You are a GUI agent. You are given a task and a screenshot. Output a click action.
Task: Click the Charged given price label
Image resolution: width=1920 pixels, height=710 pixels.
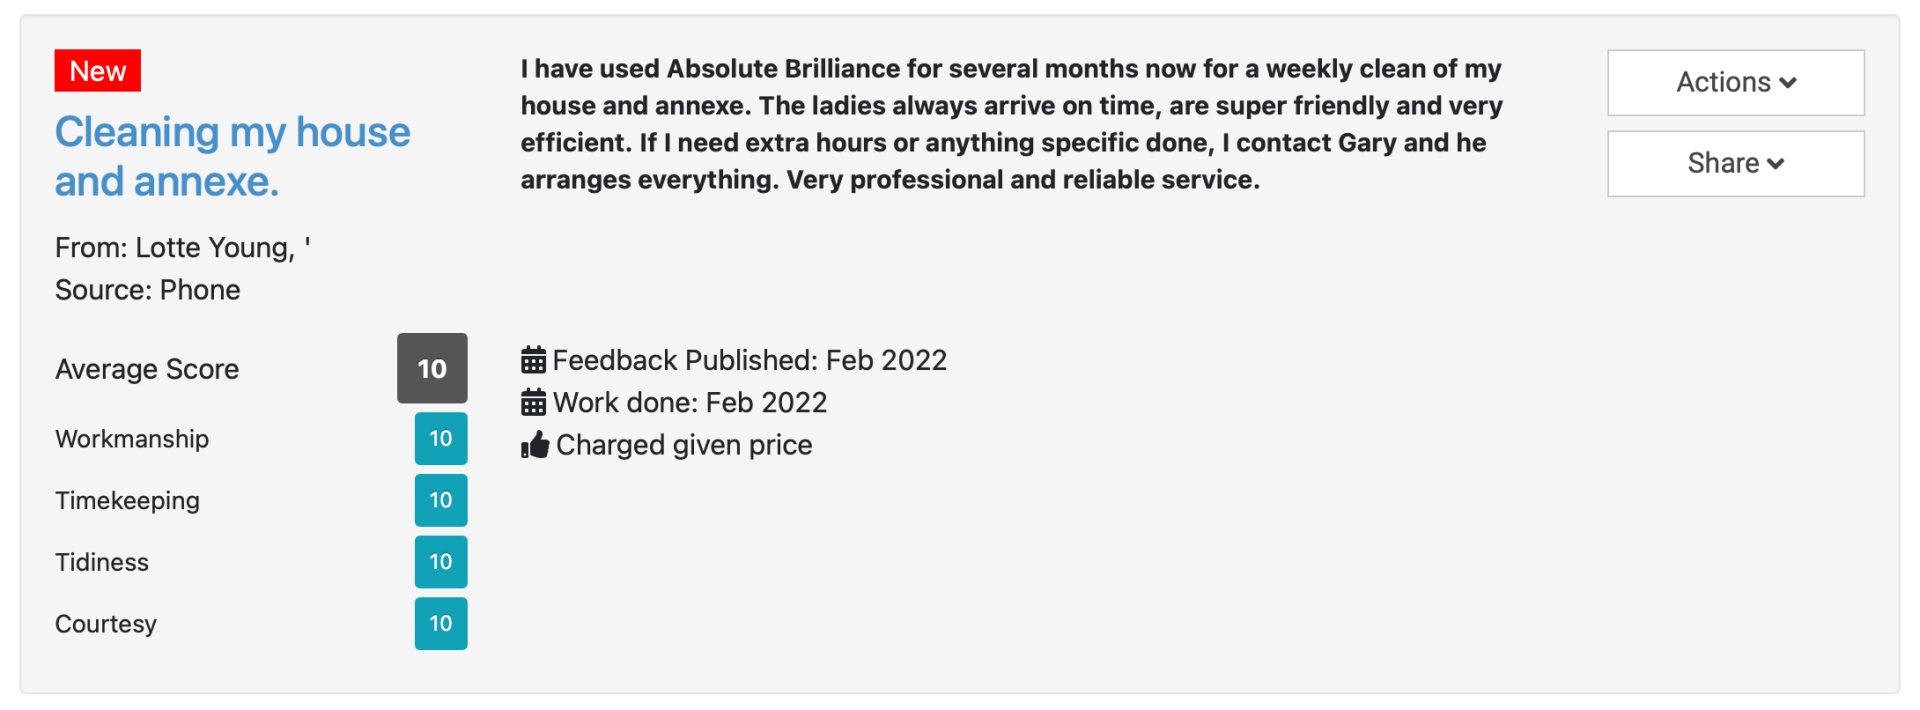(684, 445)
